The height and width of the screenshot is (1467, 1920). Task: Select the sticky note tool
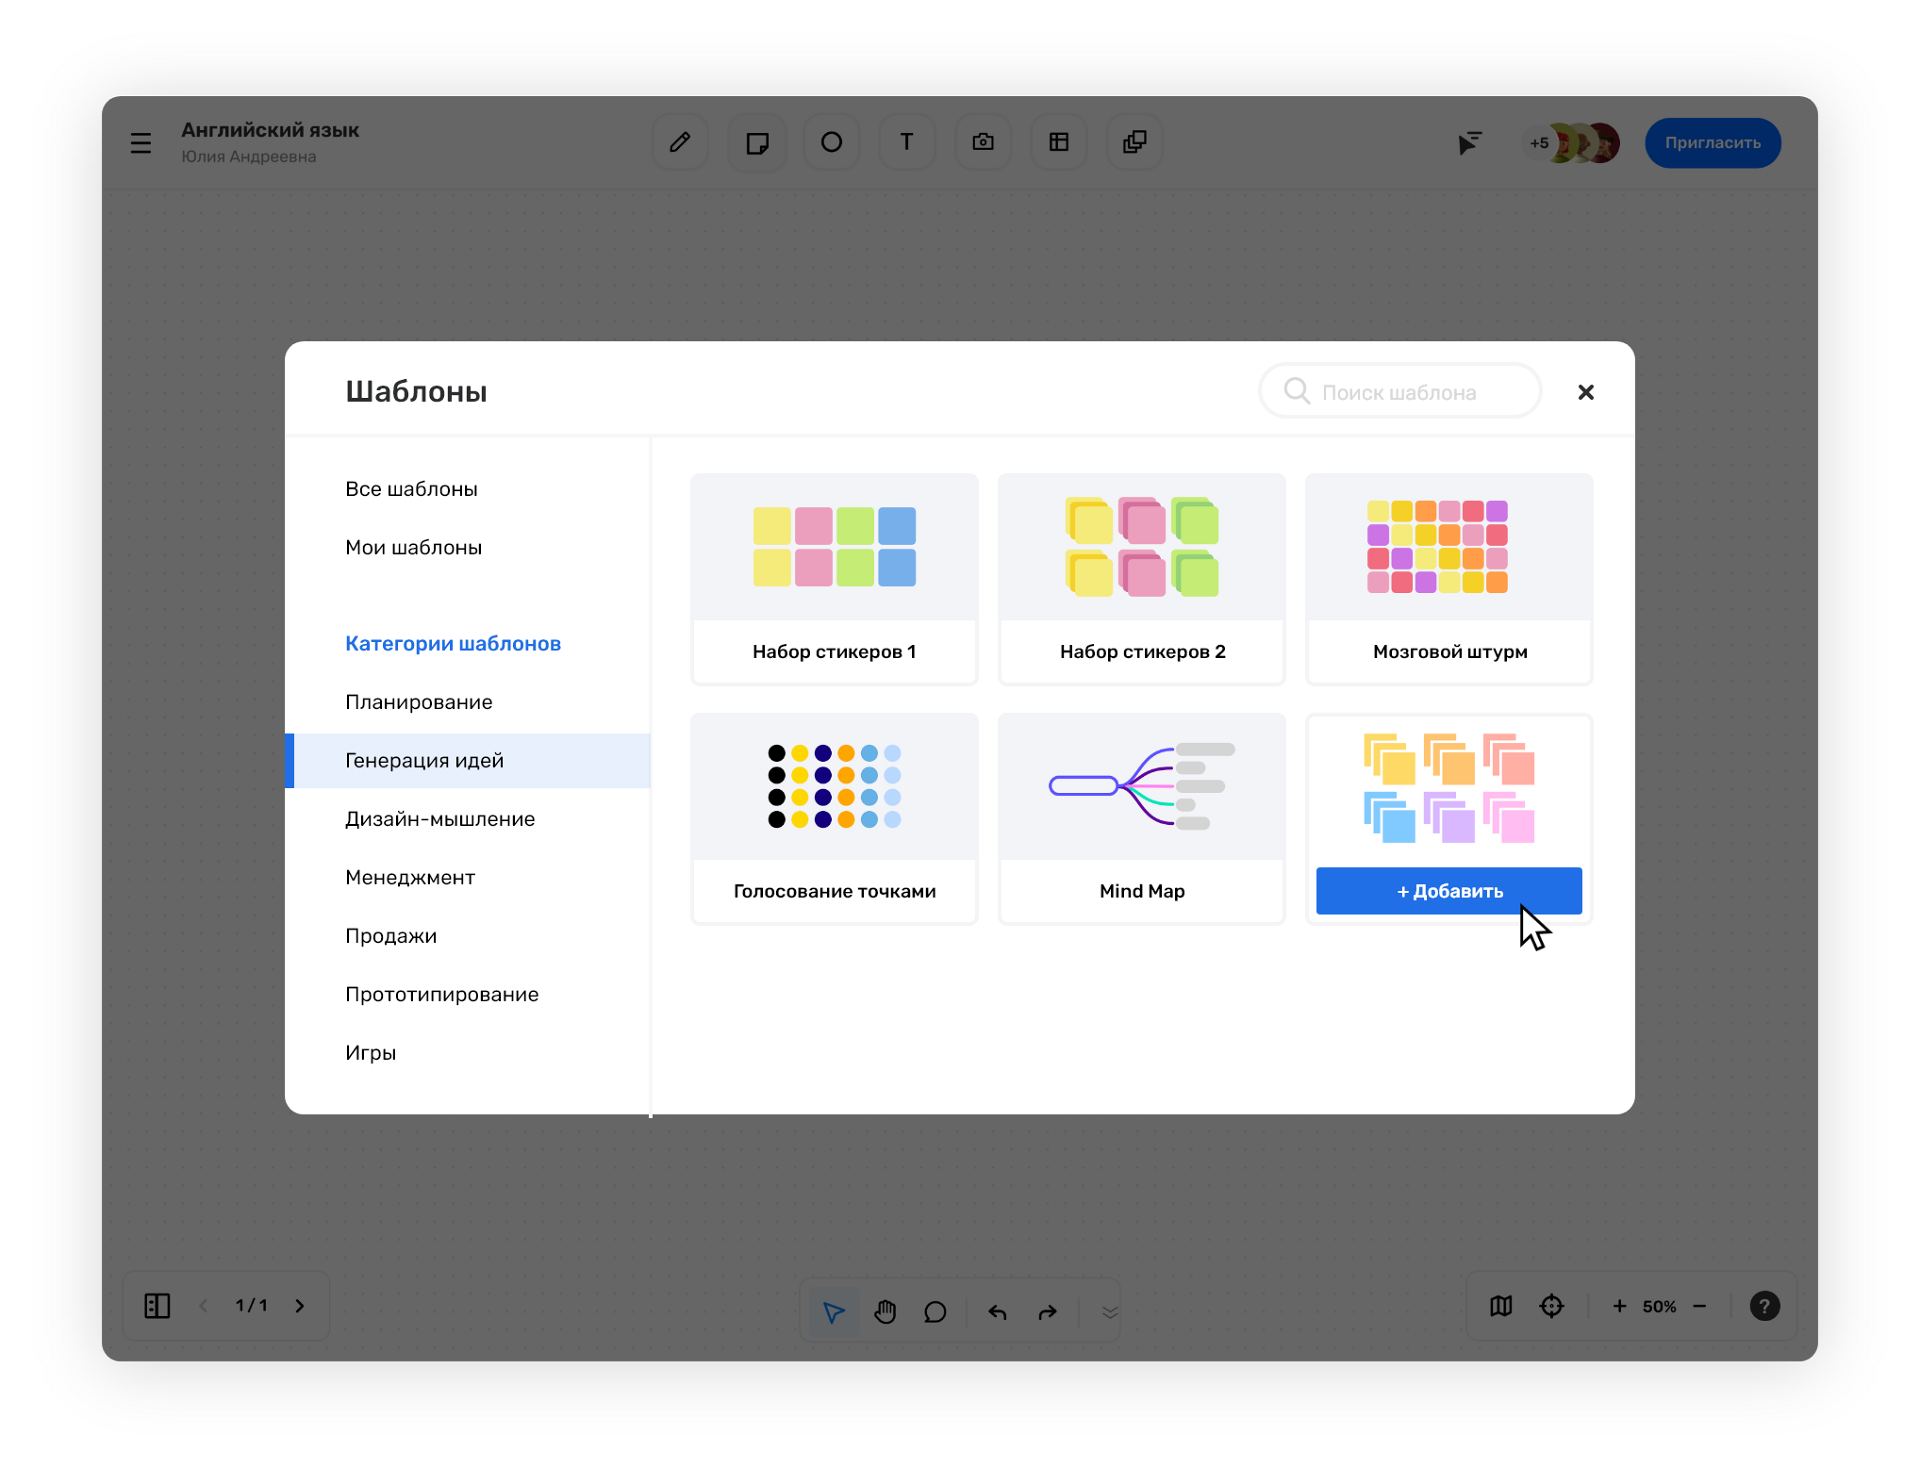(757, 143)
